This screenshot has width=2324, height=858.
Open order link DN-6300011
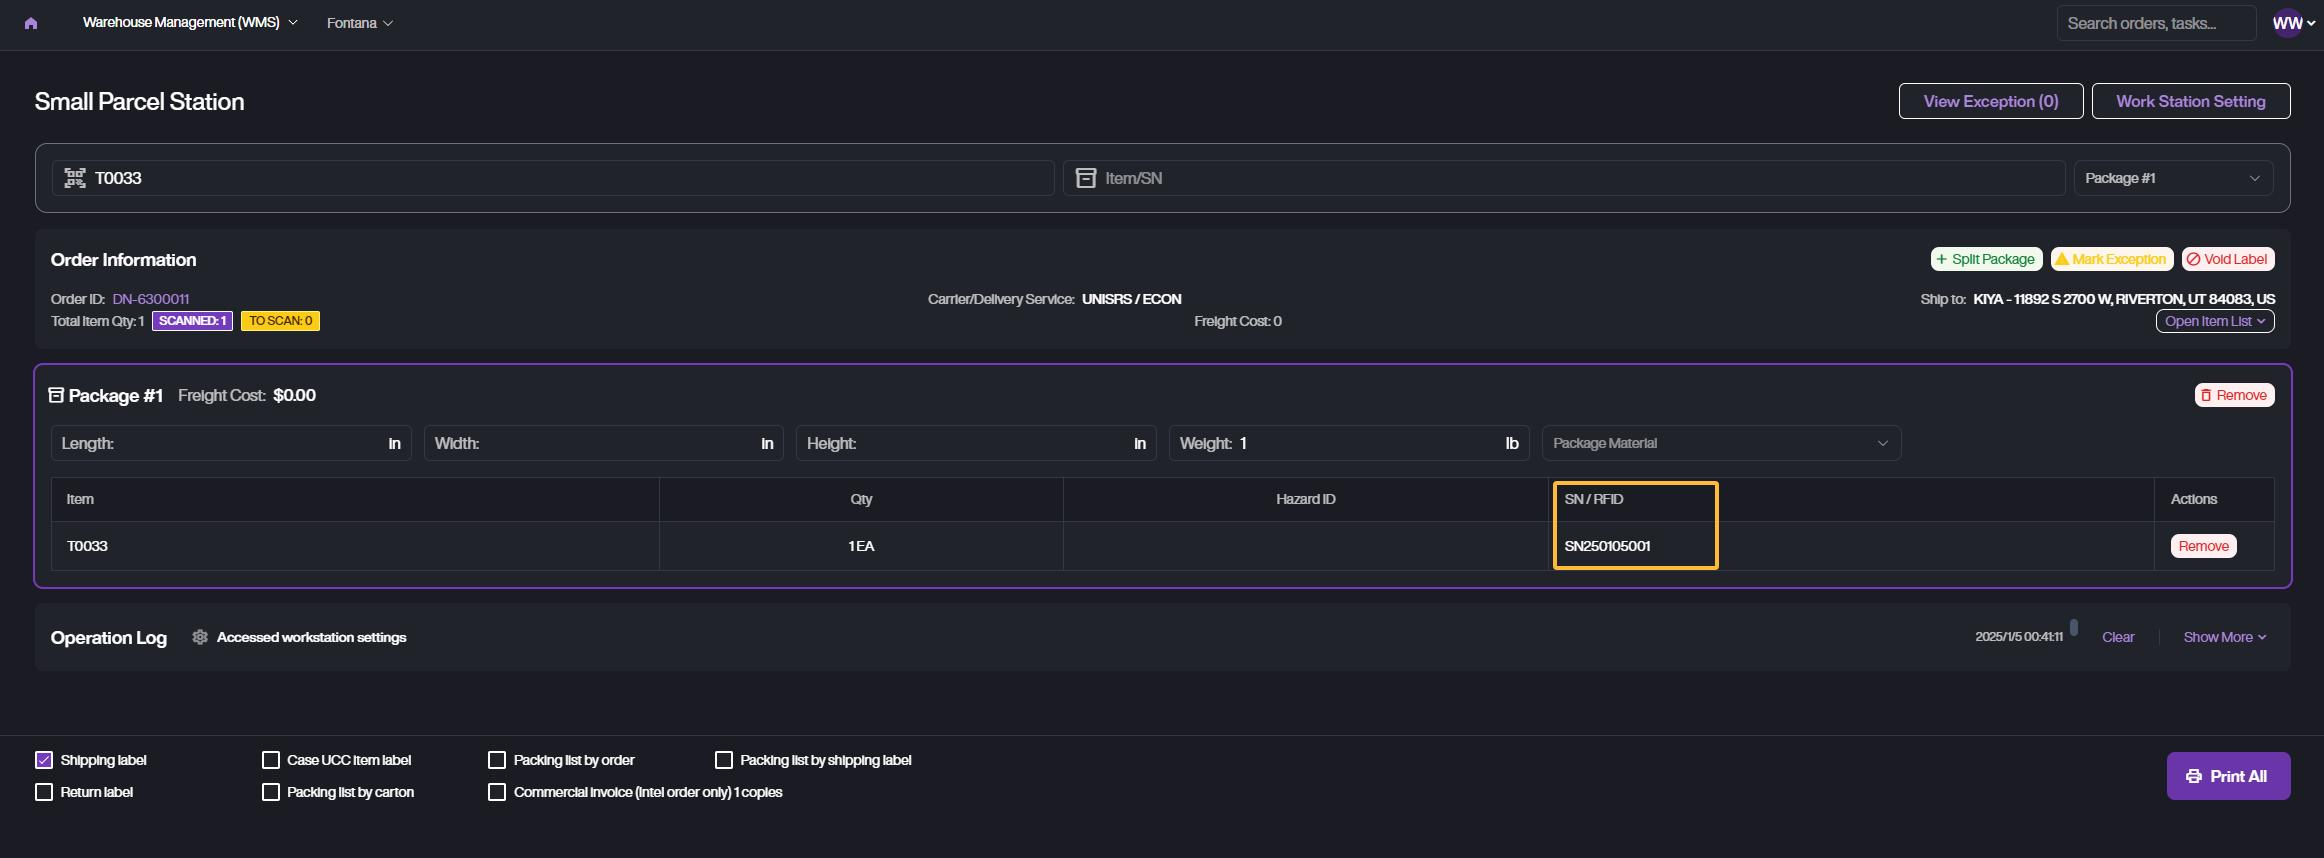click(x=151, y=299)
